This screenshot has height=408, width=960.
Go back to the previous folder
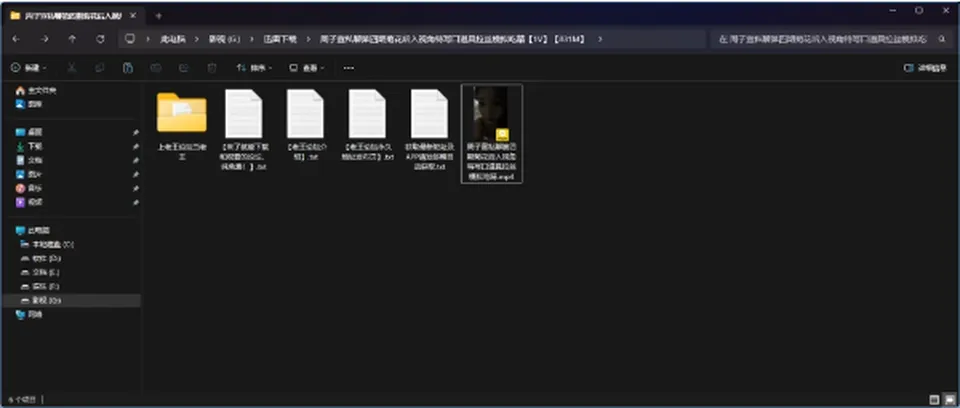[17, 39]
